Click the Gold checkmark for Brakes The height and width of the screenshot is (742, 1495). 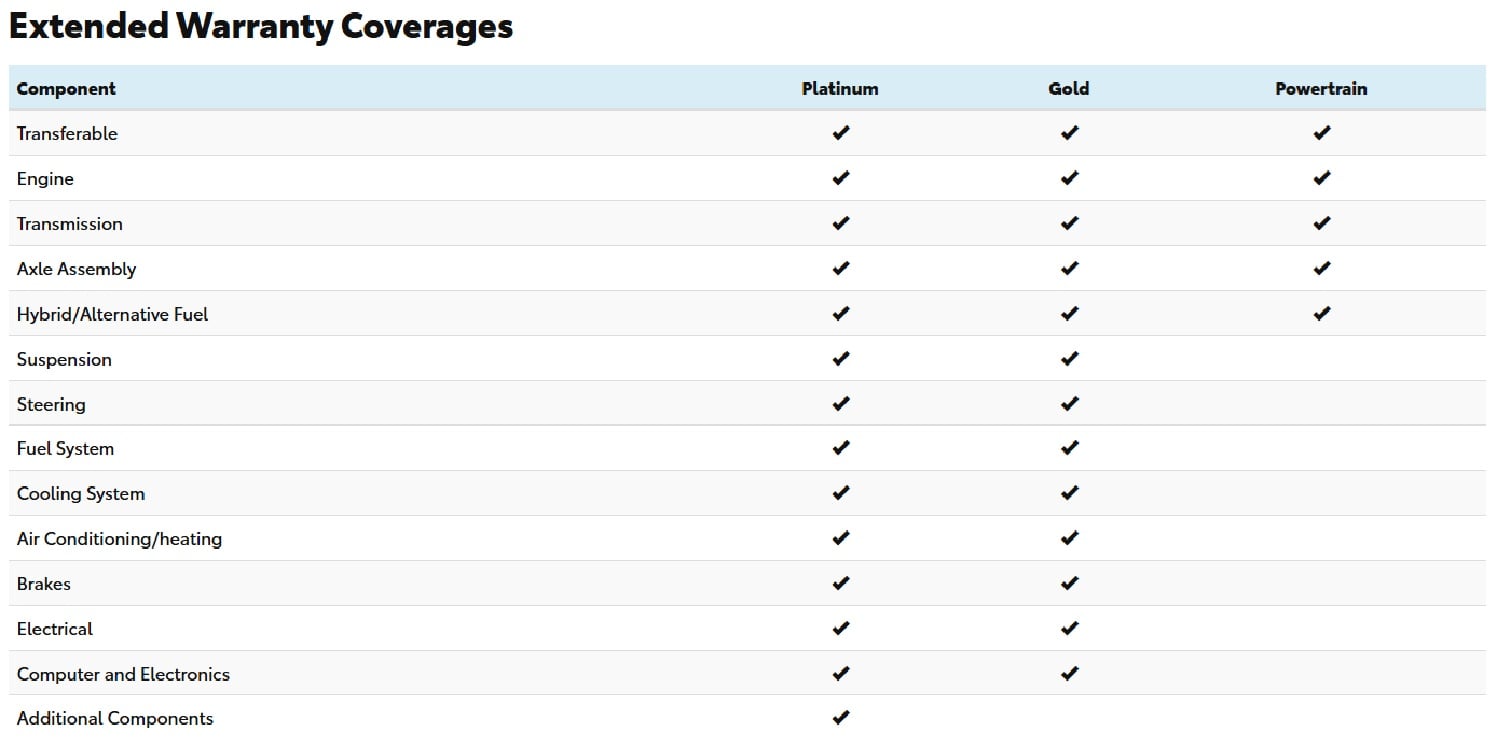pos(1069,583)
